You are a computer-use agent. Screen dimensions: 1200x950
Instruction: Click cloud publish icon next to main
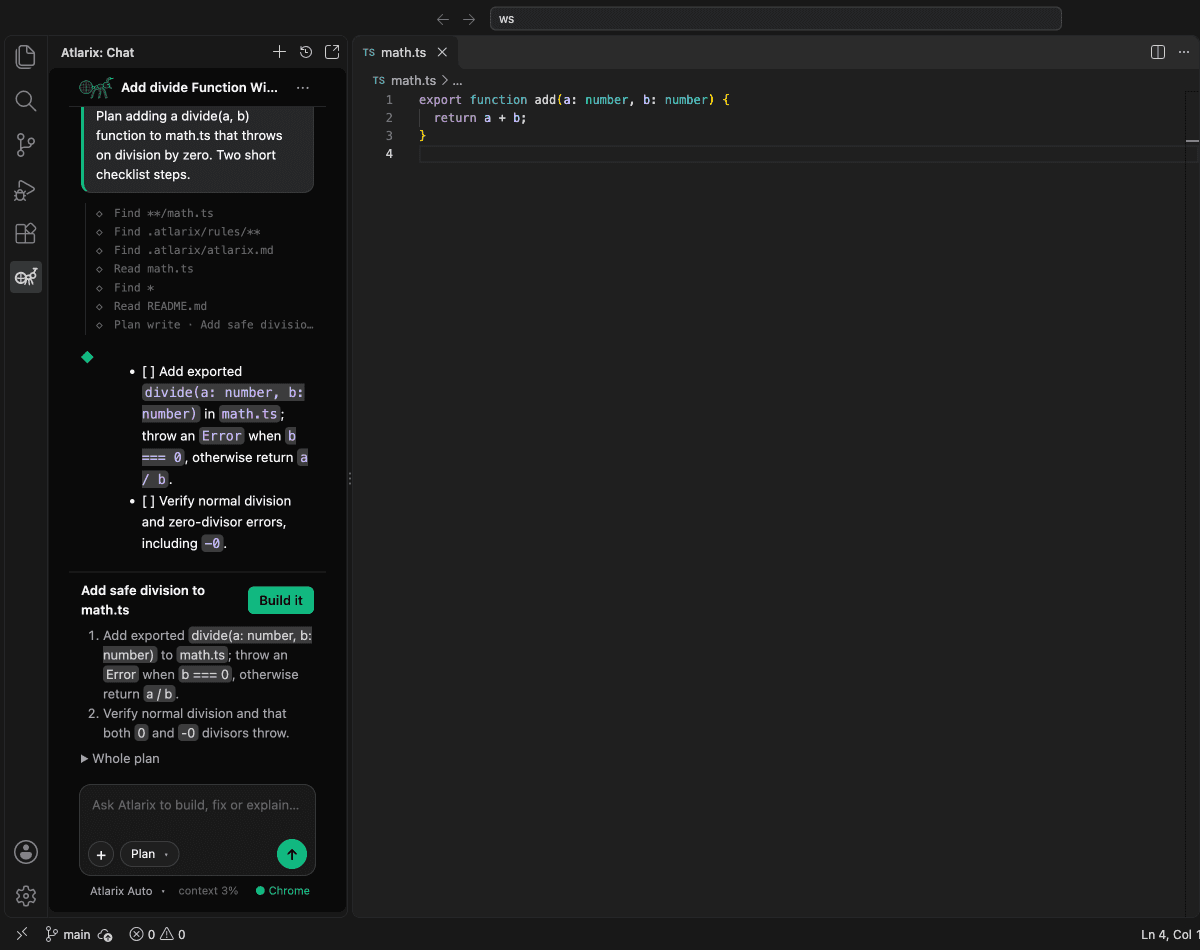pyautogui.click(x=105, y=935)
